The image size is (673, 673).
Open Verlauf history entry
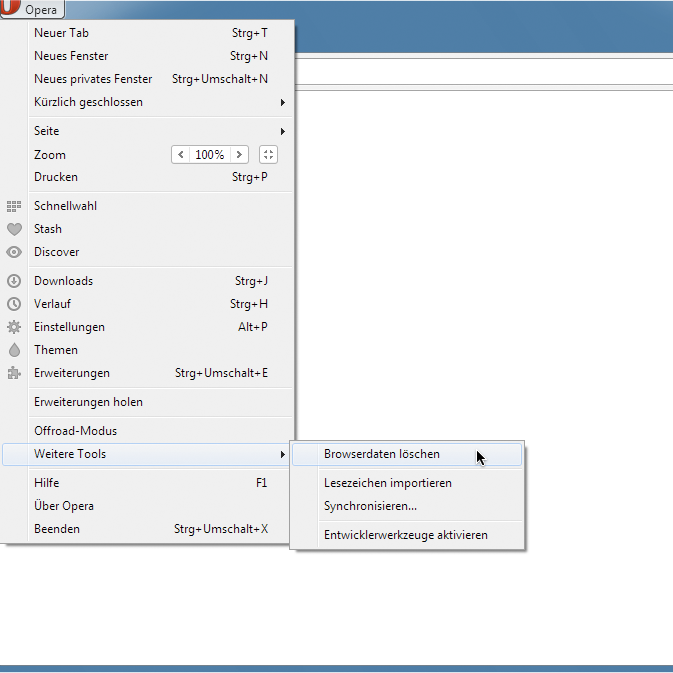(x=148, y=304)
